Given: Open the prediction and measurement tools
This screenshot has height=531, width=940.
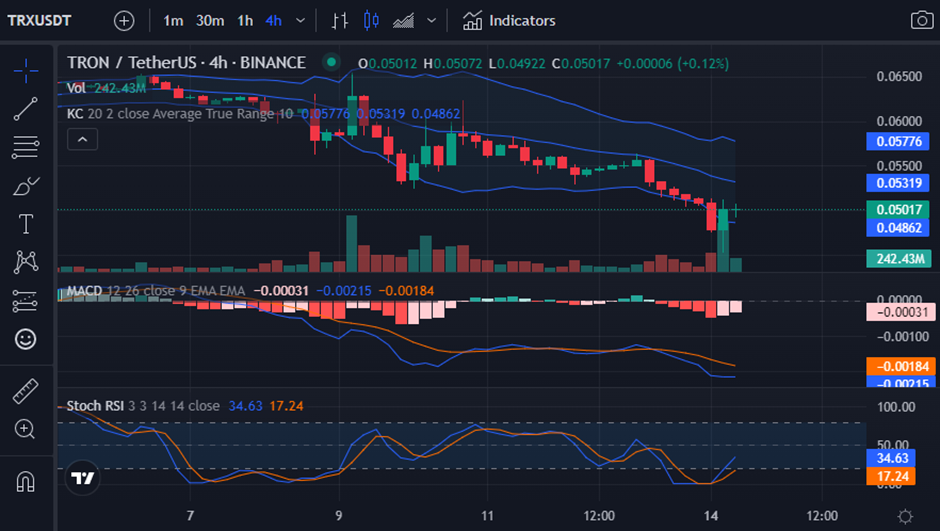Looking at the screenshot, I should [x=26, y=301].
